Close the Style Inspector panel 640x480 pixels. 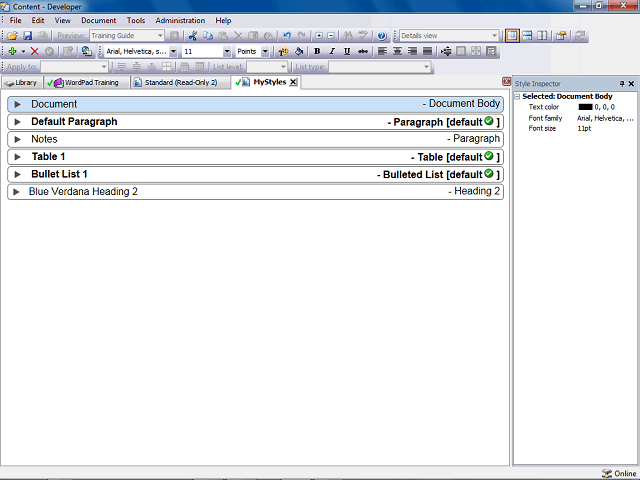(x=631, y=84)
